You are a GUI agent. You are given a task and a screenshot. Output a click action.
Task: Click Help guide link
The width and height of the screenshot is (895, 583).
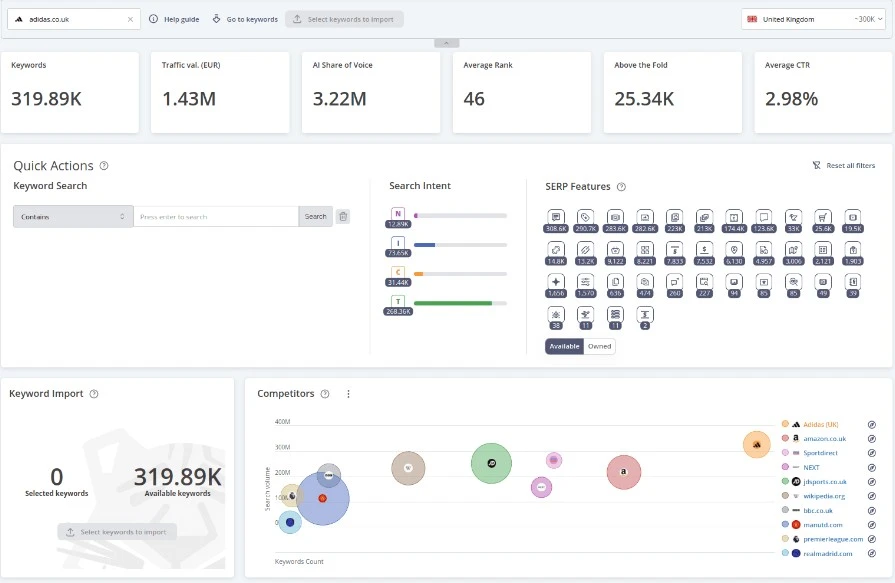pyautogui.click(x=174, y=19)
